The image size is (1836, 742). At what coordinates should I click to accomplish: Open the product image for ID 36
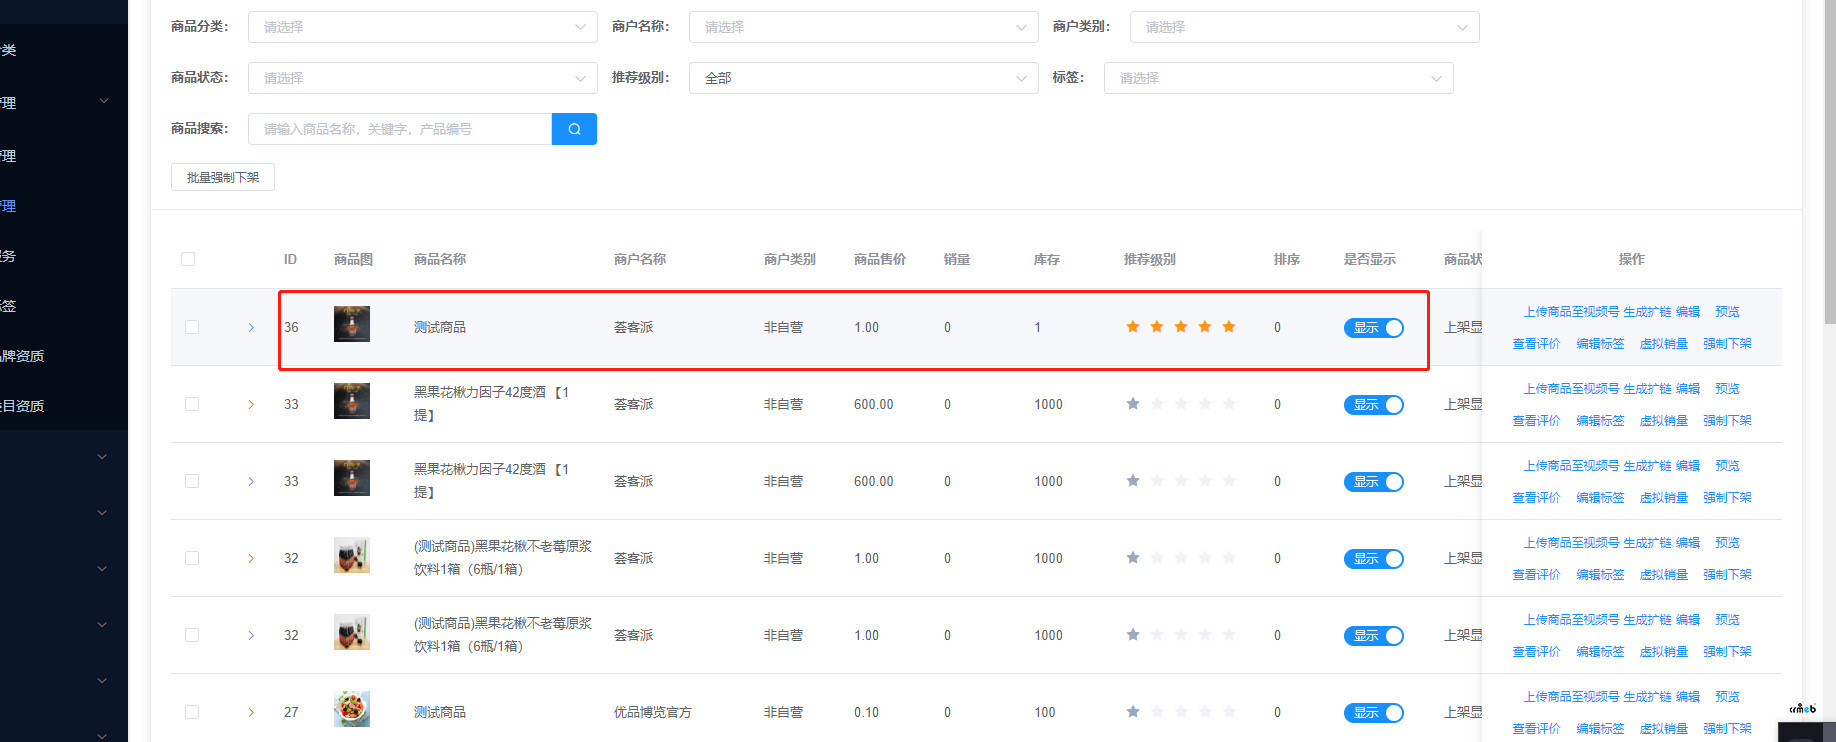click(352, 325)
